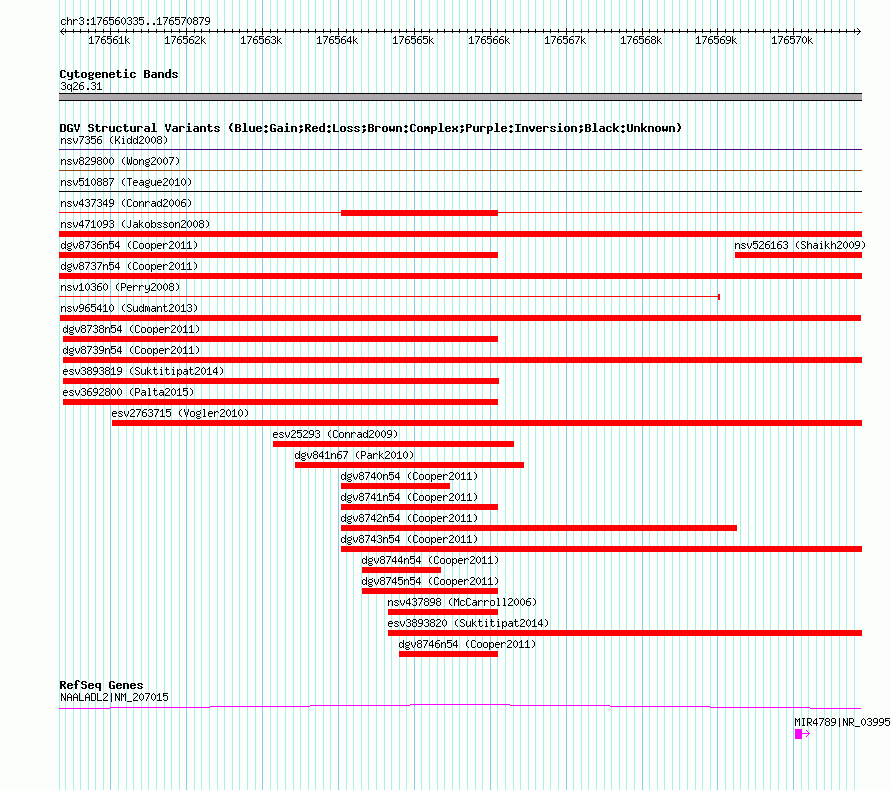Image resolution: width=890 pixels, height=790 pixels.
Task: Select dgv8740n54 (Cooper2011) label
Action: coord(409,476)
